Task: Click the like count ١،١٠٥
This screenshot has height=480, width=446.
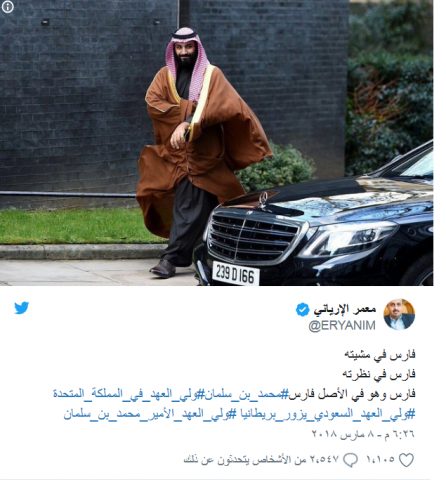Action: point(380,460)
